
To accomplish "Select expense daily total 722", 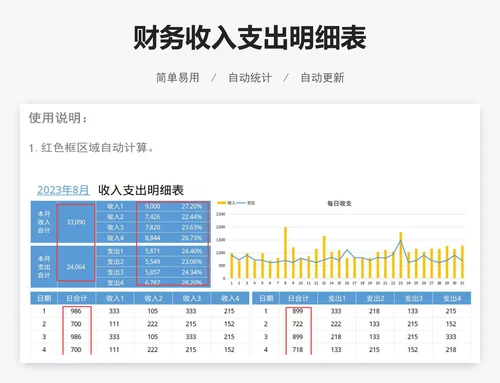I will click(x=298, y=324).
